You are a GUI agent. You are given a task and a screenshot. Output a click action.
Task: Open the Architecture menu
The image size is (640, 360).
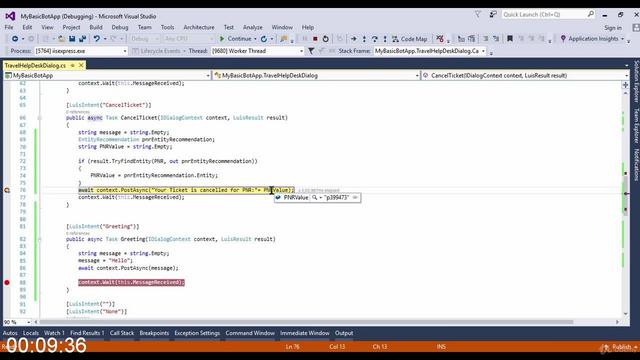199,27
